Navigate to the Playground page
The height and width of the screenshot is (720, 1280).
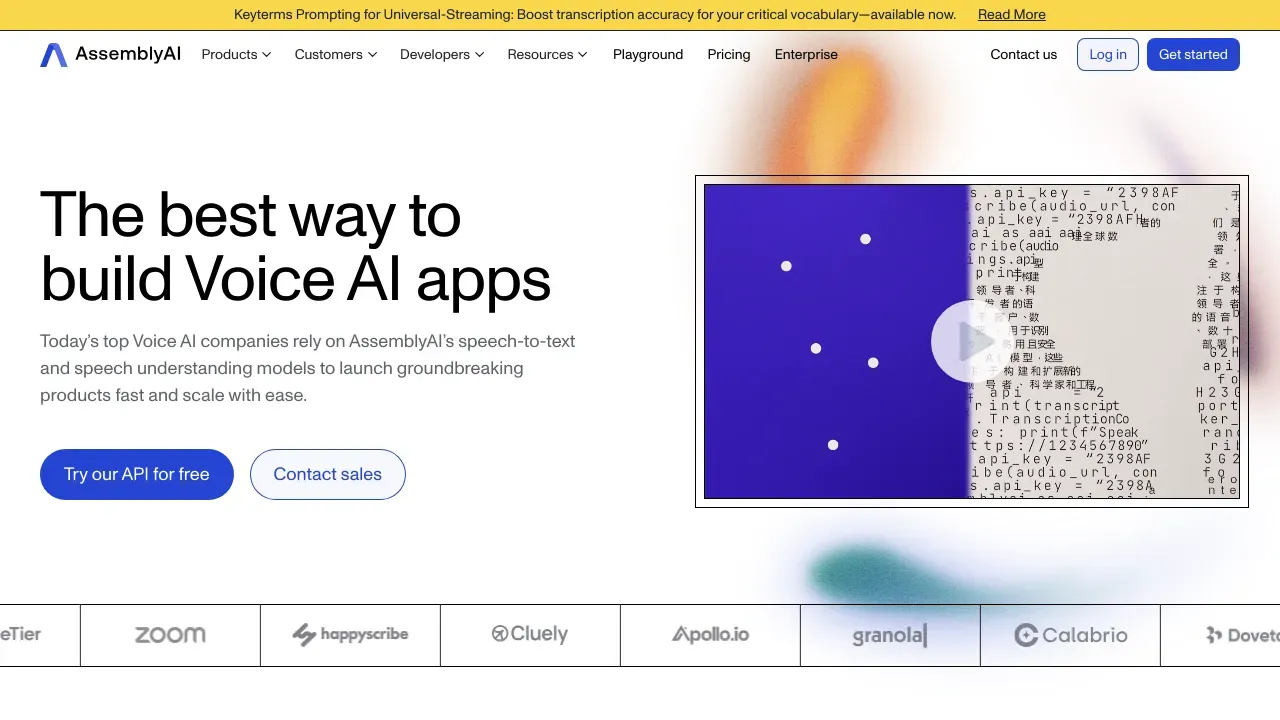pos(647,54)
